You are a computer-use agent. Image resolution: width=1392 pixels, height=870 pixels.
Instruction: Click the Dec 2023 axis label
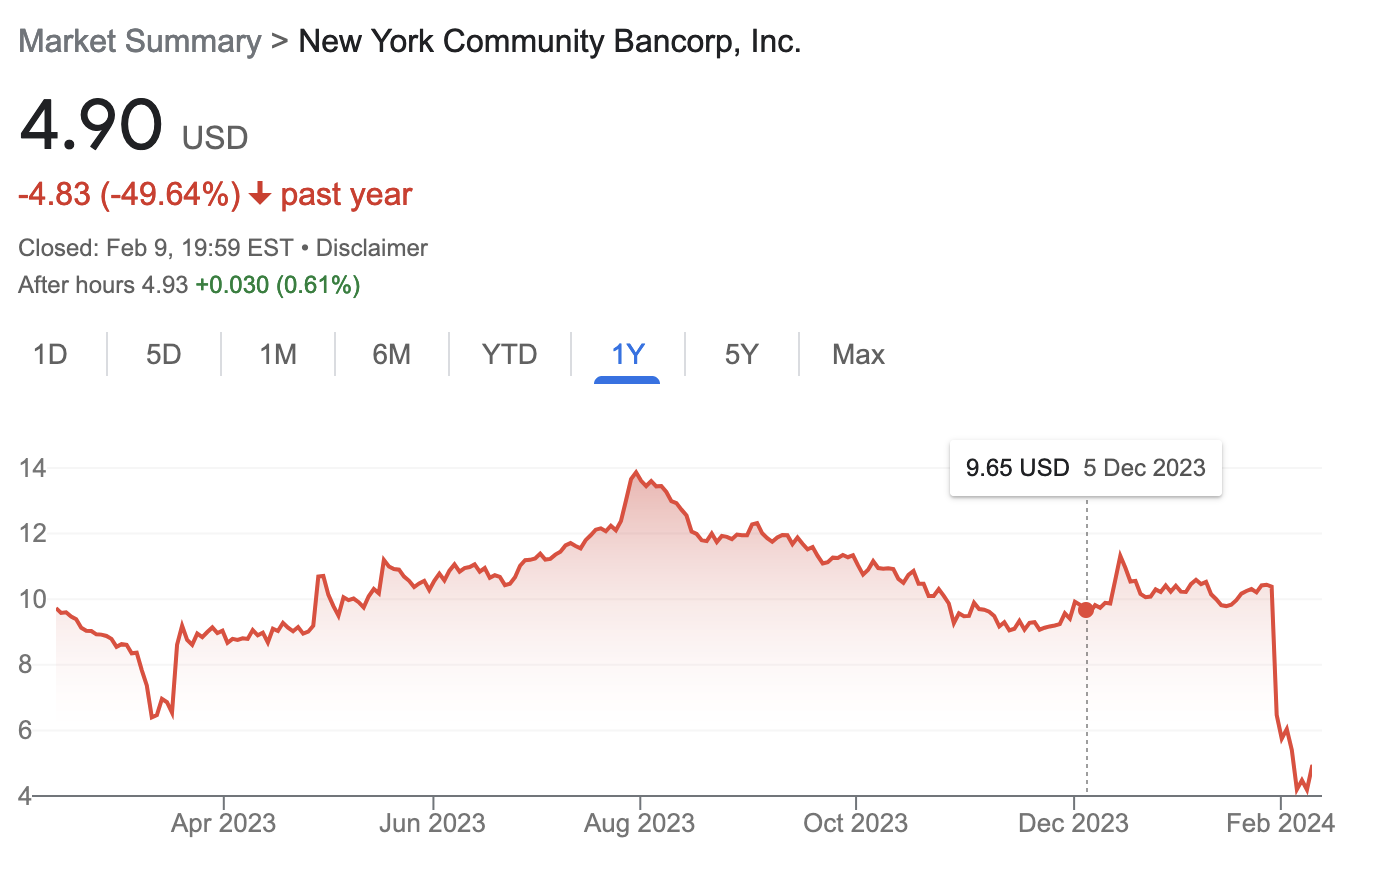point(1073,823)
